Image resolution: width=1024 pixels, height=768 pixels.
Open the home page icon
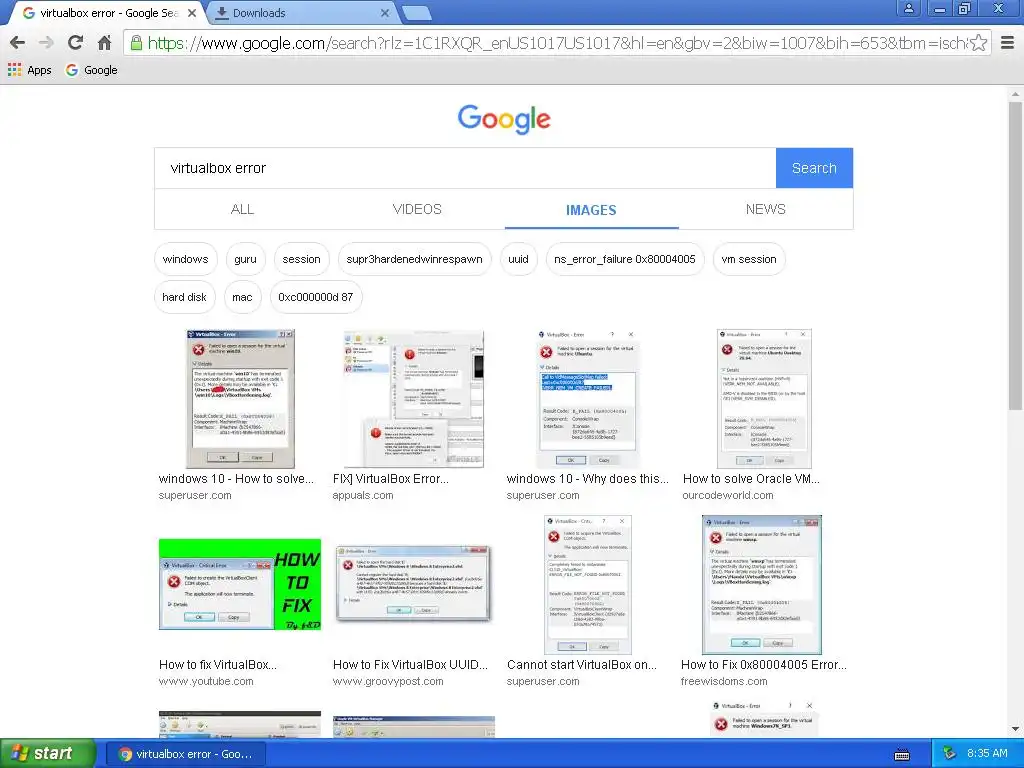tap(104, 43)
